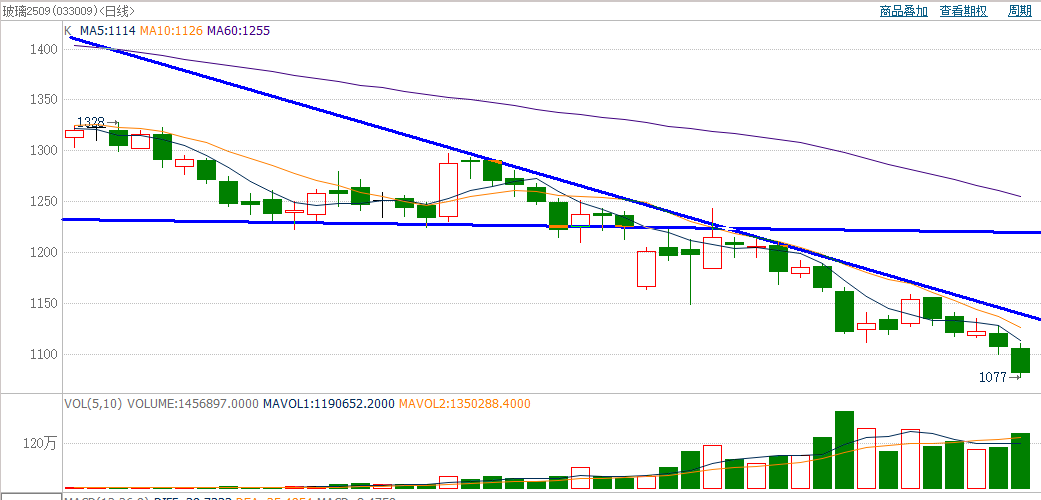Click the 1077 low price marker
This screenshot has width=1041, height=500.
993,377
